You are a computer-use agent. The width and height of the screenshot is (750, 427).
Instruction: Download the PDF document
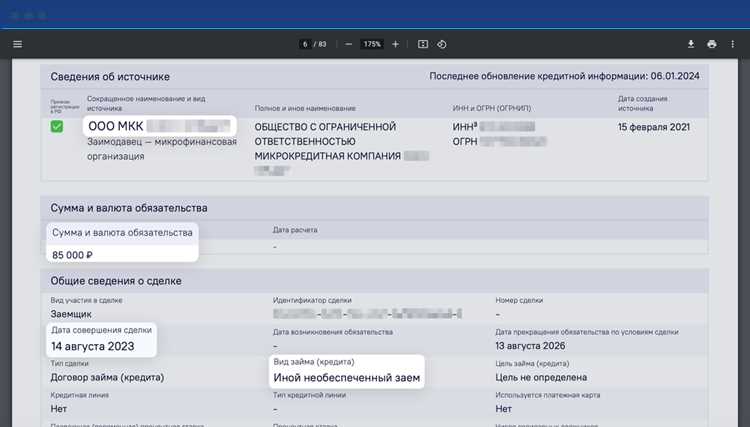[x=691, y=44]
